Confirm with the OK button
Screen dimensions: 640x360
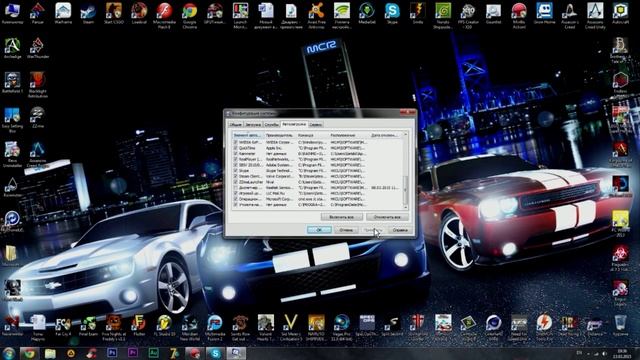[319, 230]
